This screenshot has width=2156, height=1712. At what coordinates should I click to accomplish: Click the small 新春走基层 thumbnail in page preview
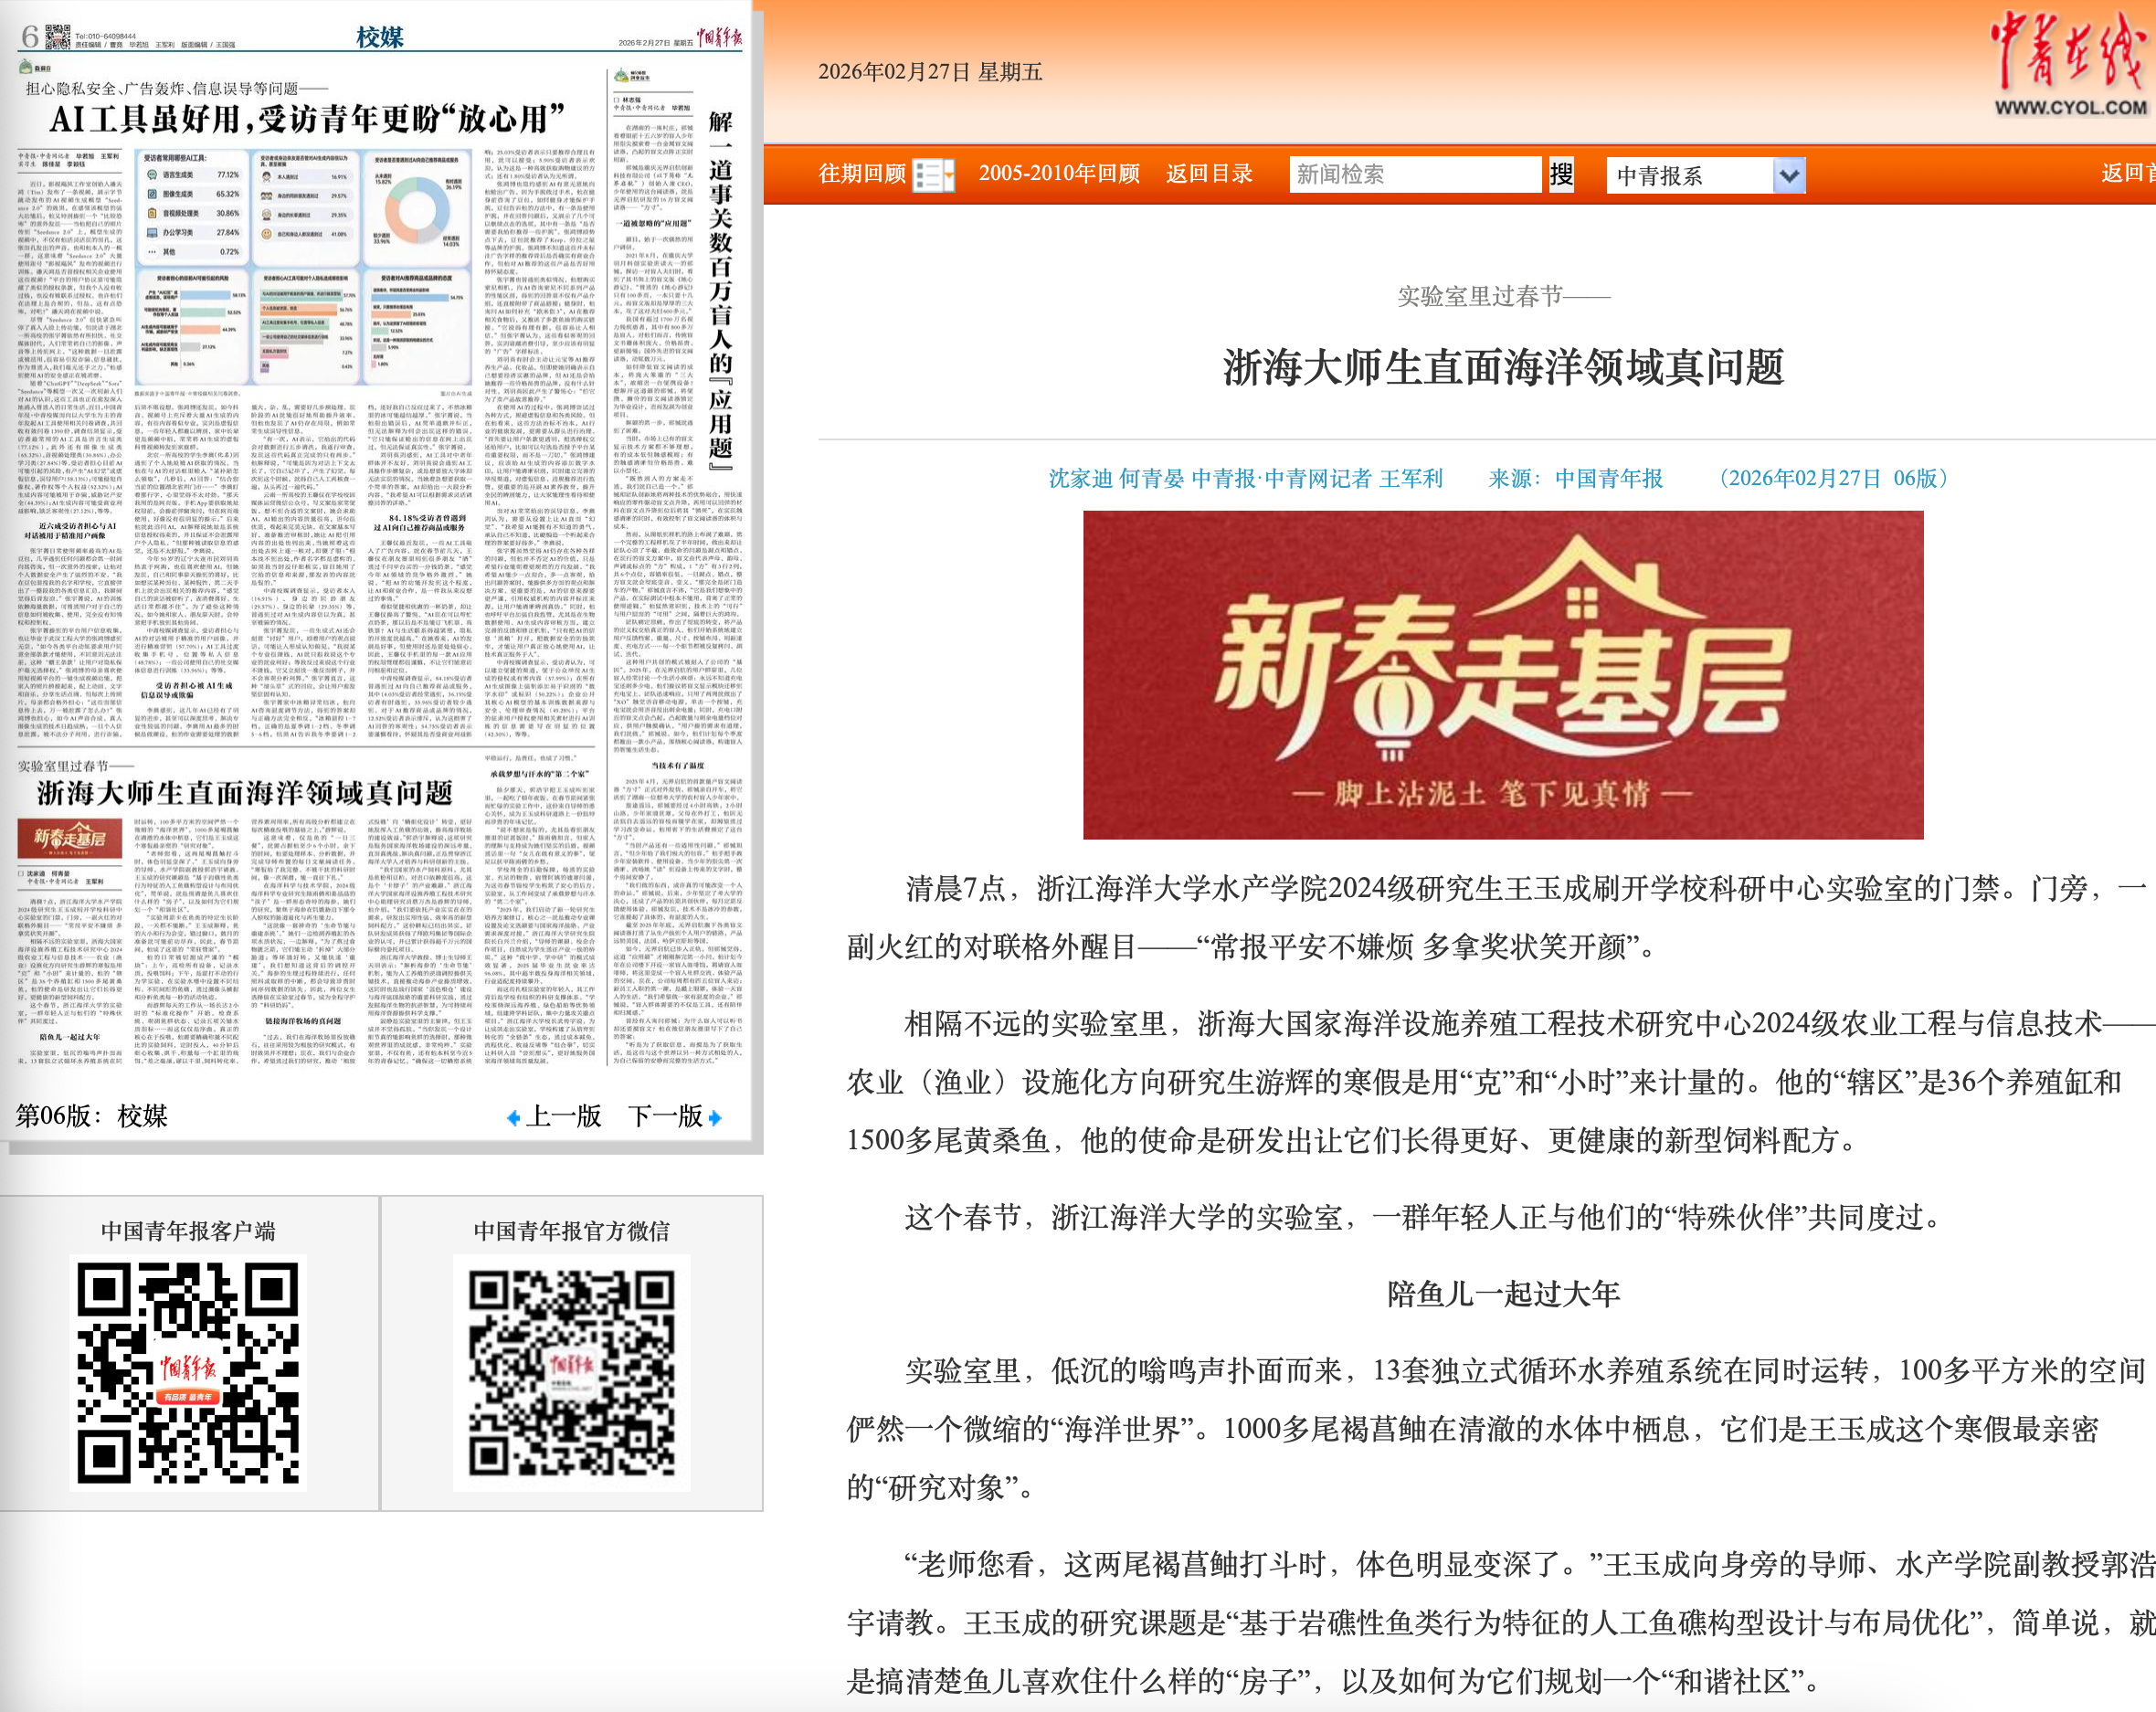(70, 838)
